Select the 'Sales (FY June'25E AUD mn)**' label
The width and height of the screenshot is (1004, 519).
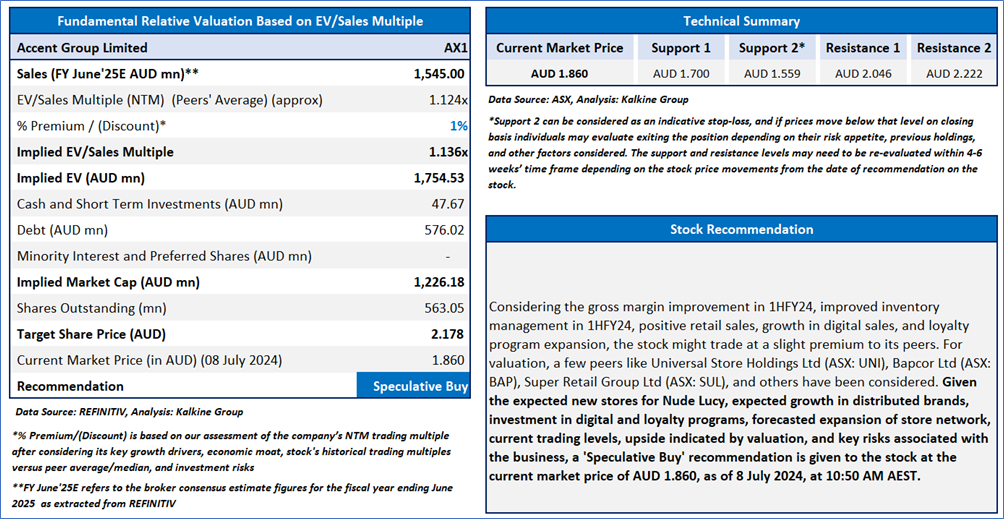coord(108,74)
